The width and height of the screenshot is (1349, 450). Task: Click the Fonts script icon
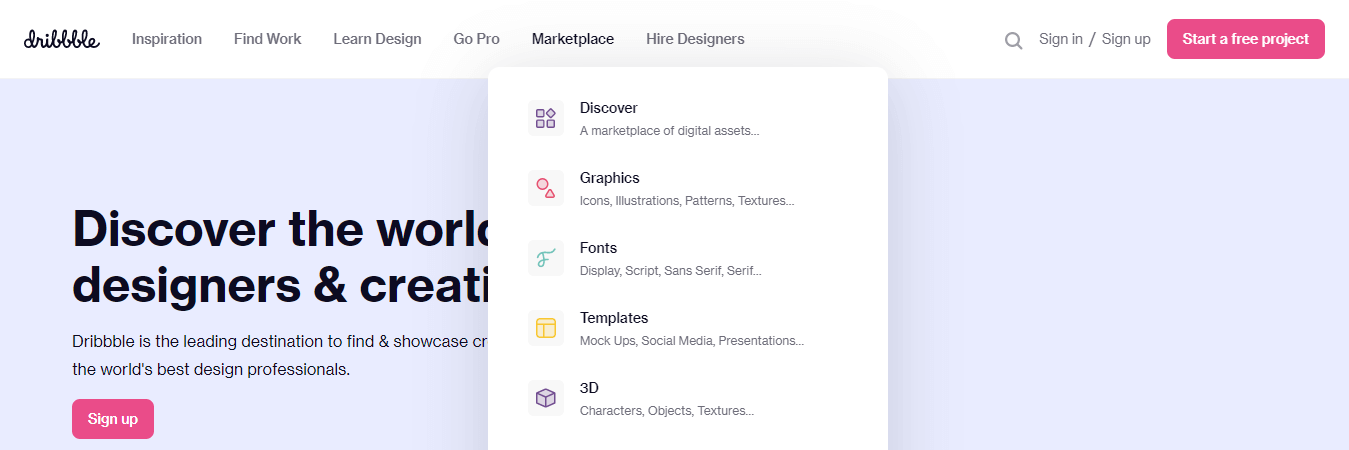click(546, 258)
